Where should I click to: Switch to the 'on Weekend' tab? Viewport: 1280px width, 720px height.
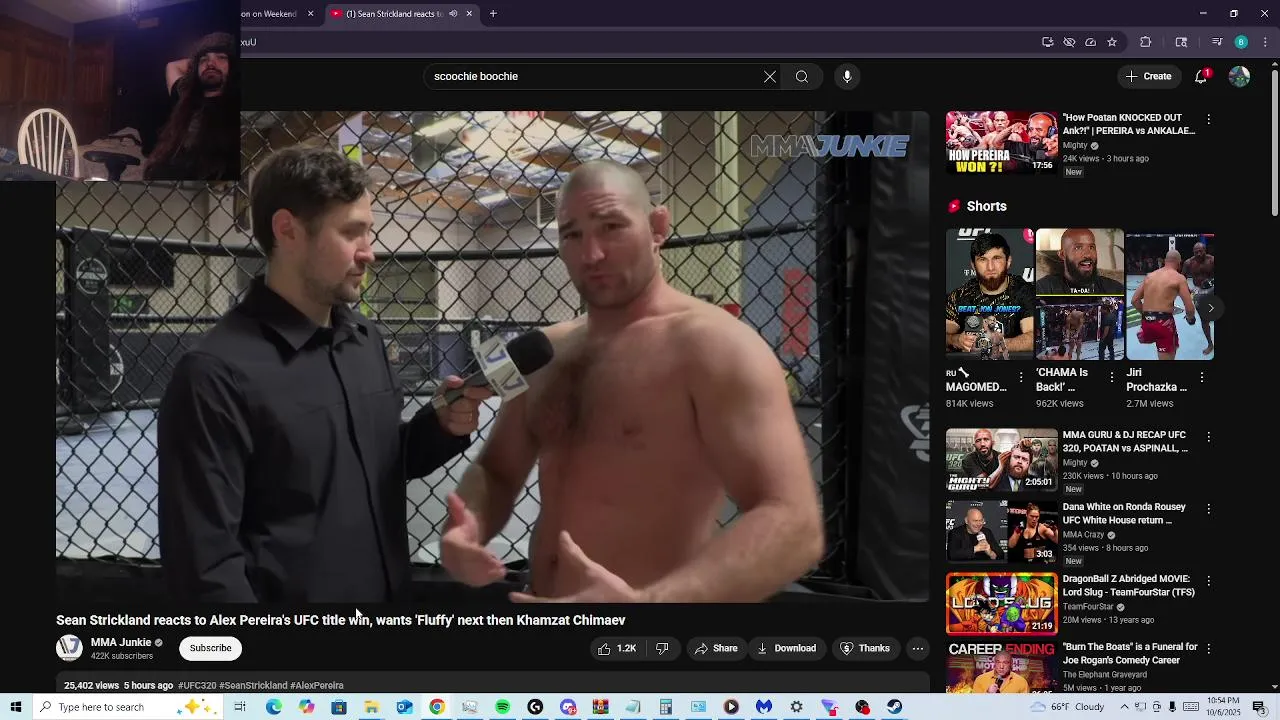268,13
